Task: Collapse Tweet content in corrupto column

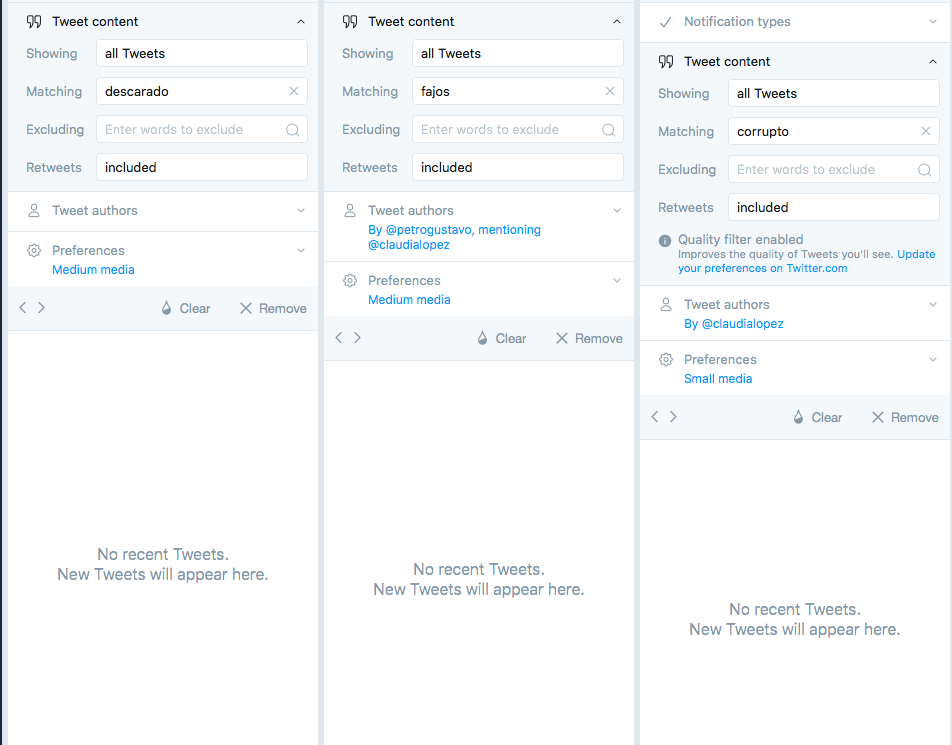Action: (x=933, y=62)
